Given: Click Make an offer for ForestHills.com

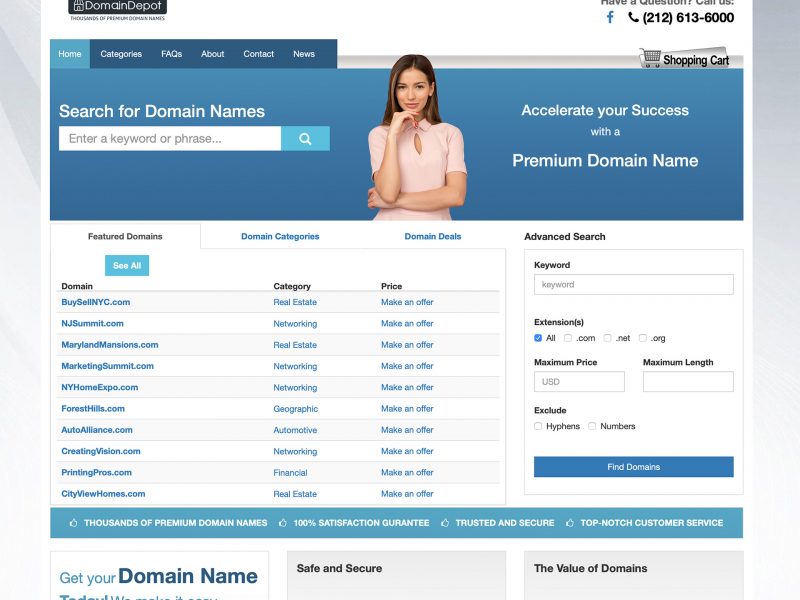Looking at the screenshot, I should 407,409.
